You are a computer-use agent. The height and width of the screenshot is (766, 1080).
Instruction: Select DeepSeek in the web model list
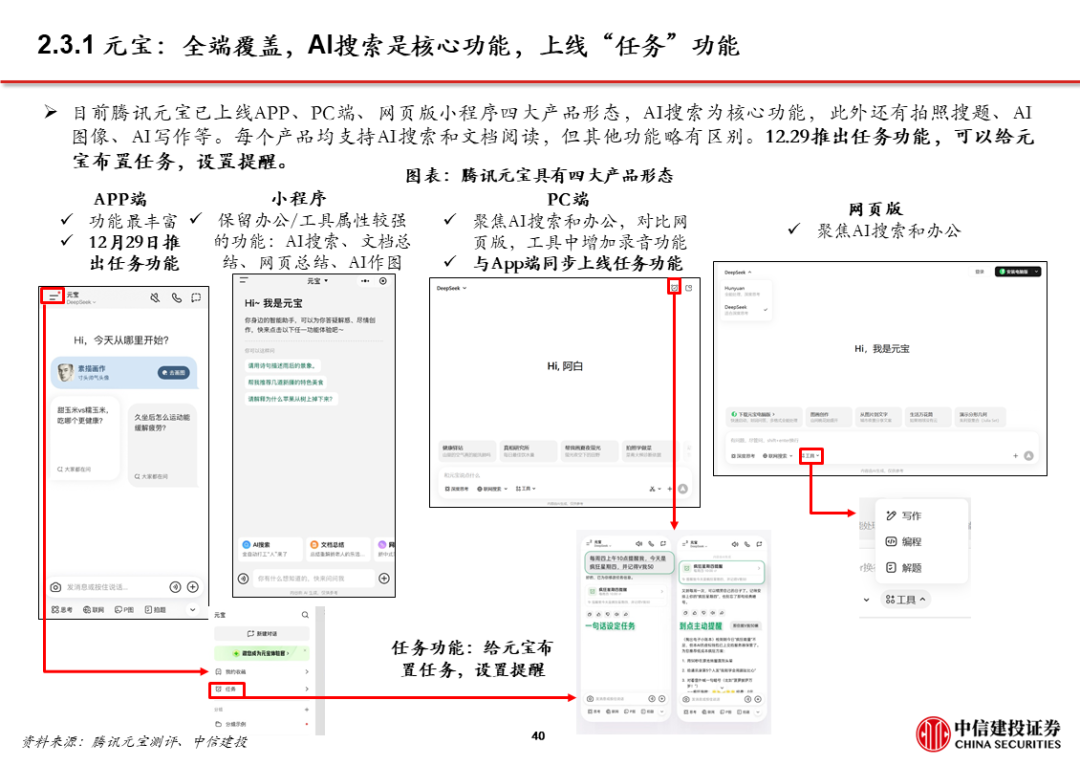[x=737, y=308]
